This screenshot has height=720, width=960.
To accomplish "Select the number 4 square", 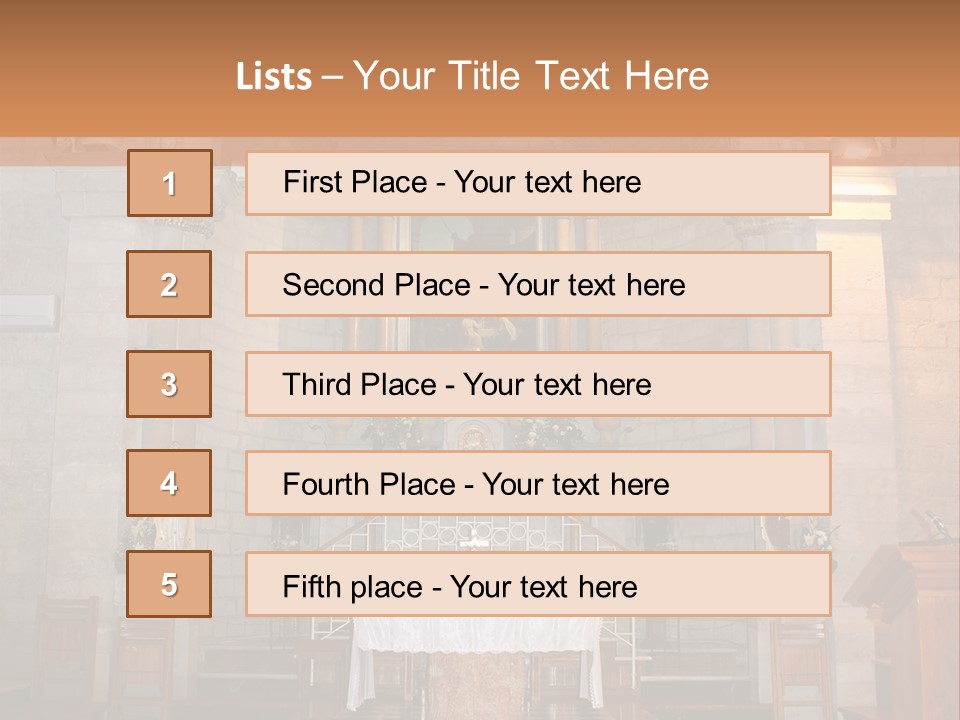I will (169, 483).
